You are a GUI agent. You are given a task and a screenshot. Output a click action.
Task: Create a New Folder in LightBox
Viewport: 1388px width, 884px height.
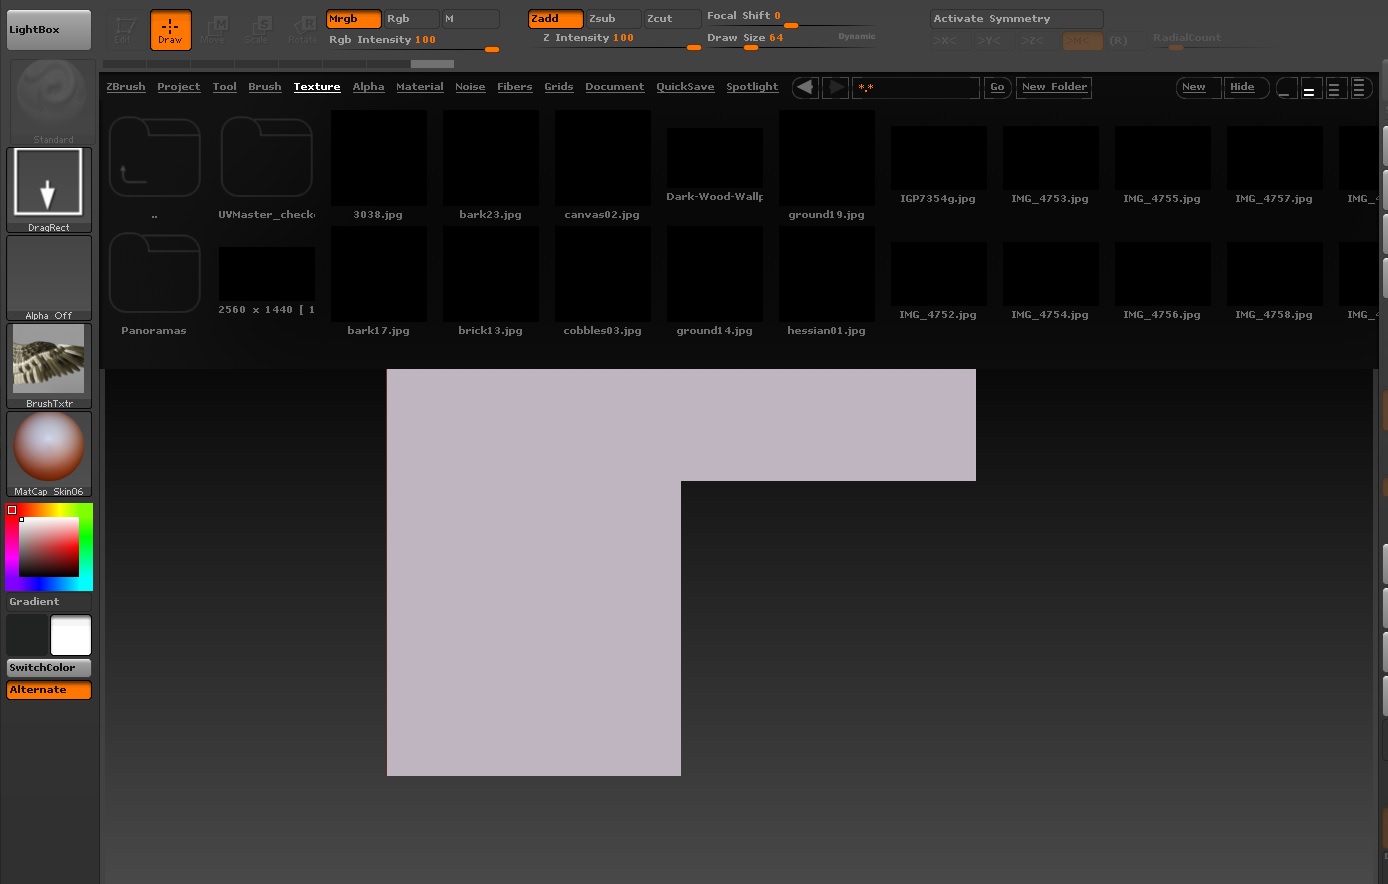(1054, 87)
